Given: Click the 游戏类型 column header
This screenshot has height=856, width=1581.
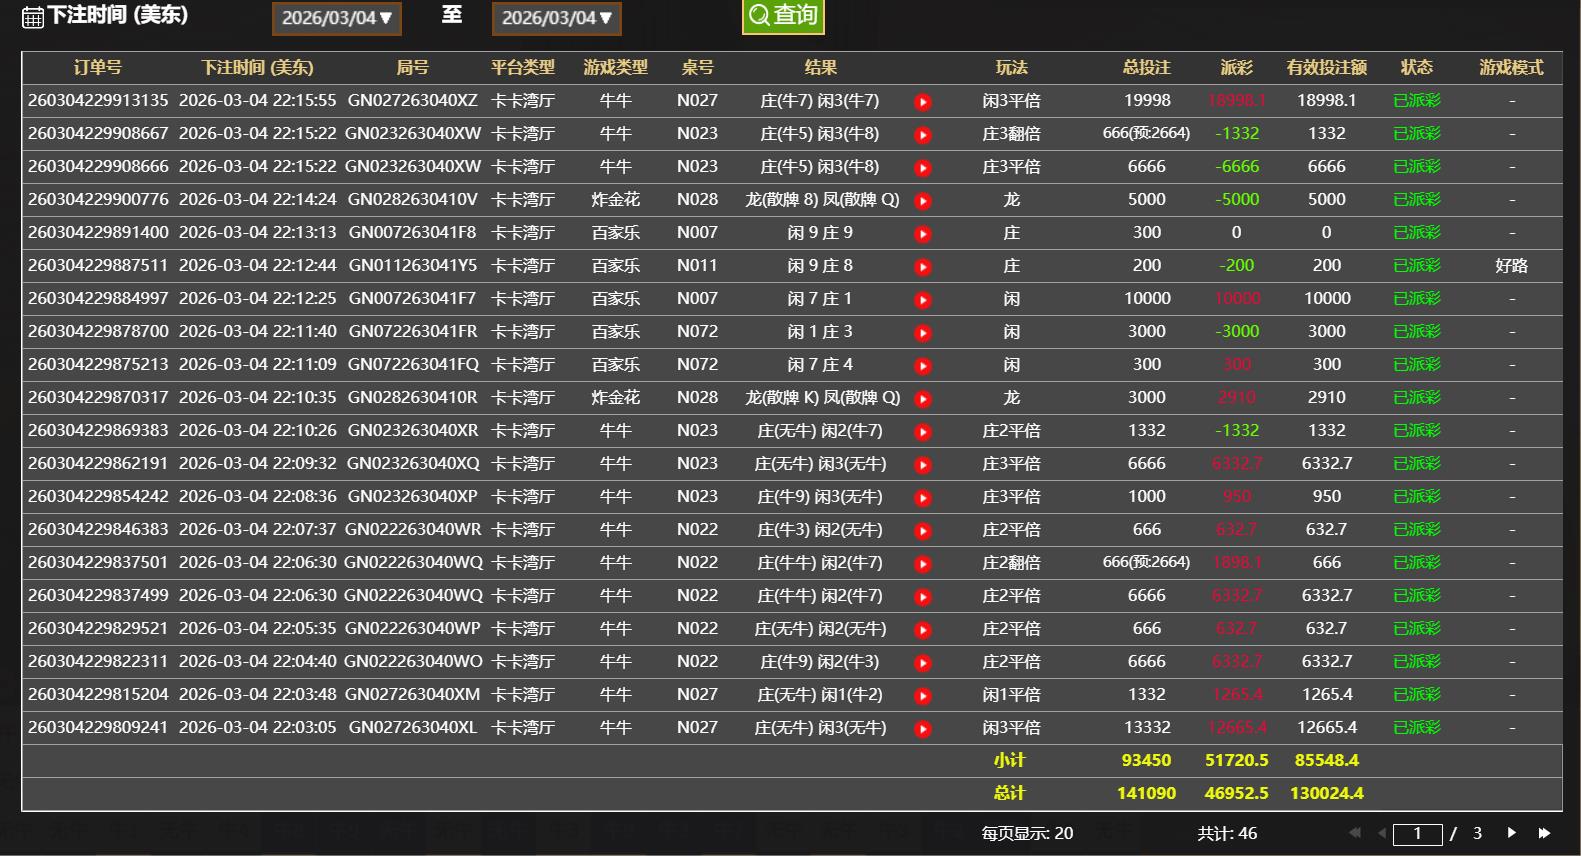Looking at the screenshot, I should tap(615, 67).
